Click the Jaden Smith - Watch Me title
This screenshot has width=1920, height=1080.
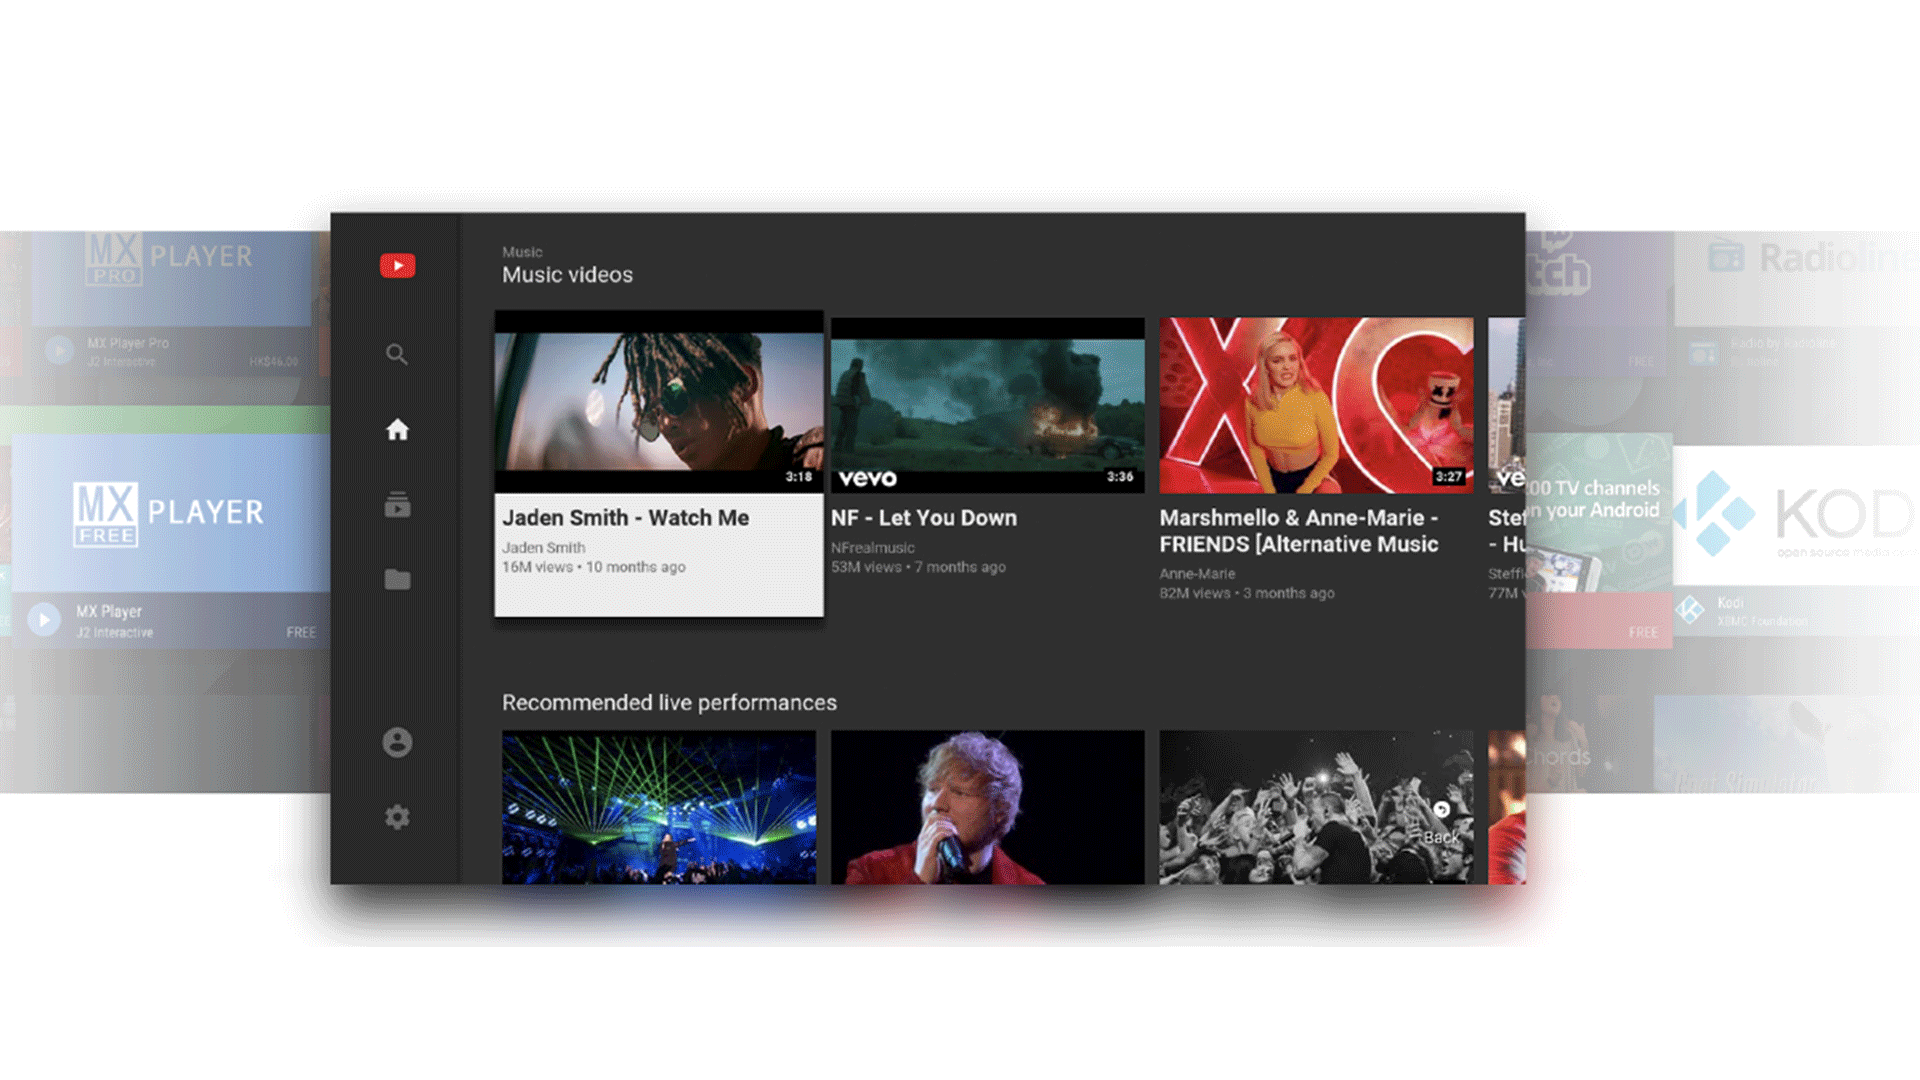(x=625, y=518)
